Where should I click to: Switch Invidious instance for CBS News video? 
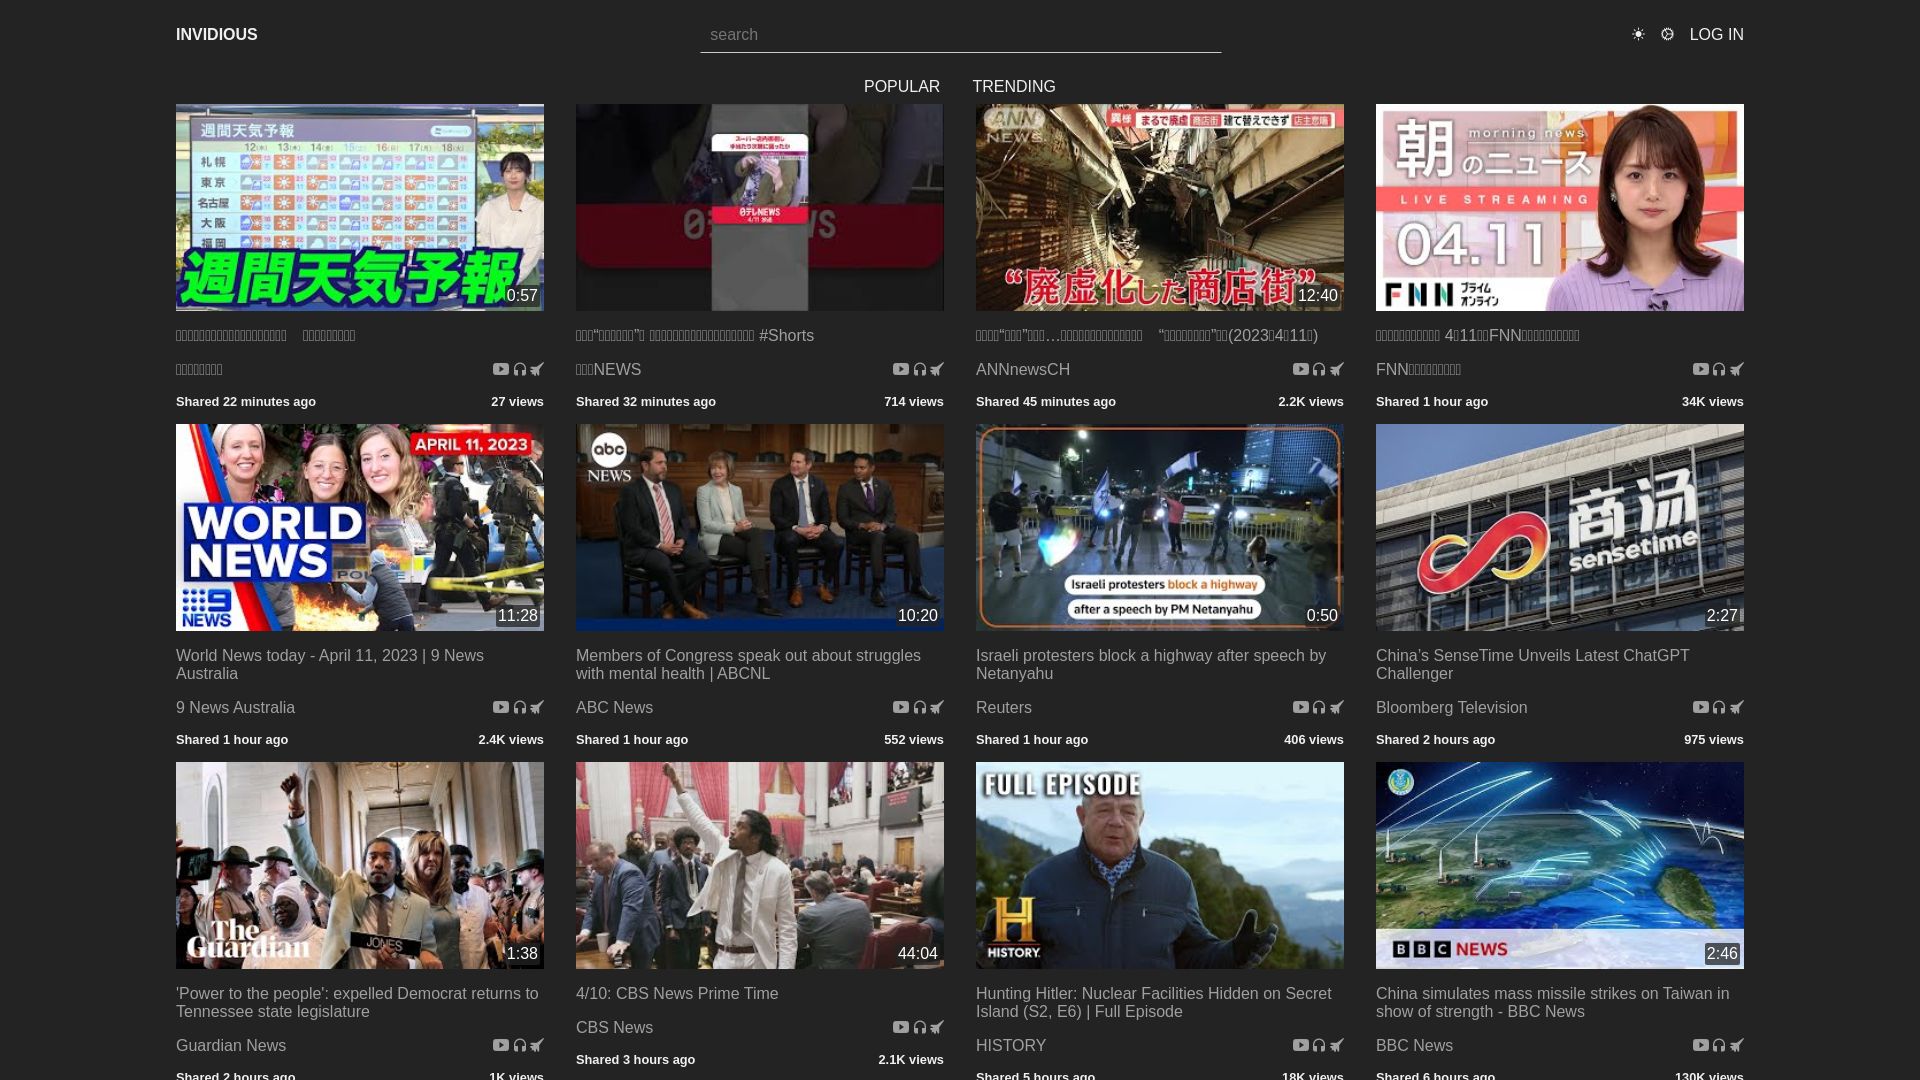tap(937, 1027)
